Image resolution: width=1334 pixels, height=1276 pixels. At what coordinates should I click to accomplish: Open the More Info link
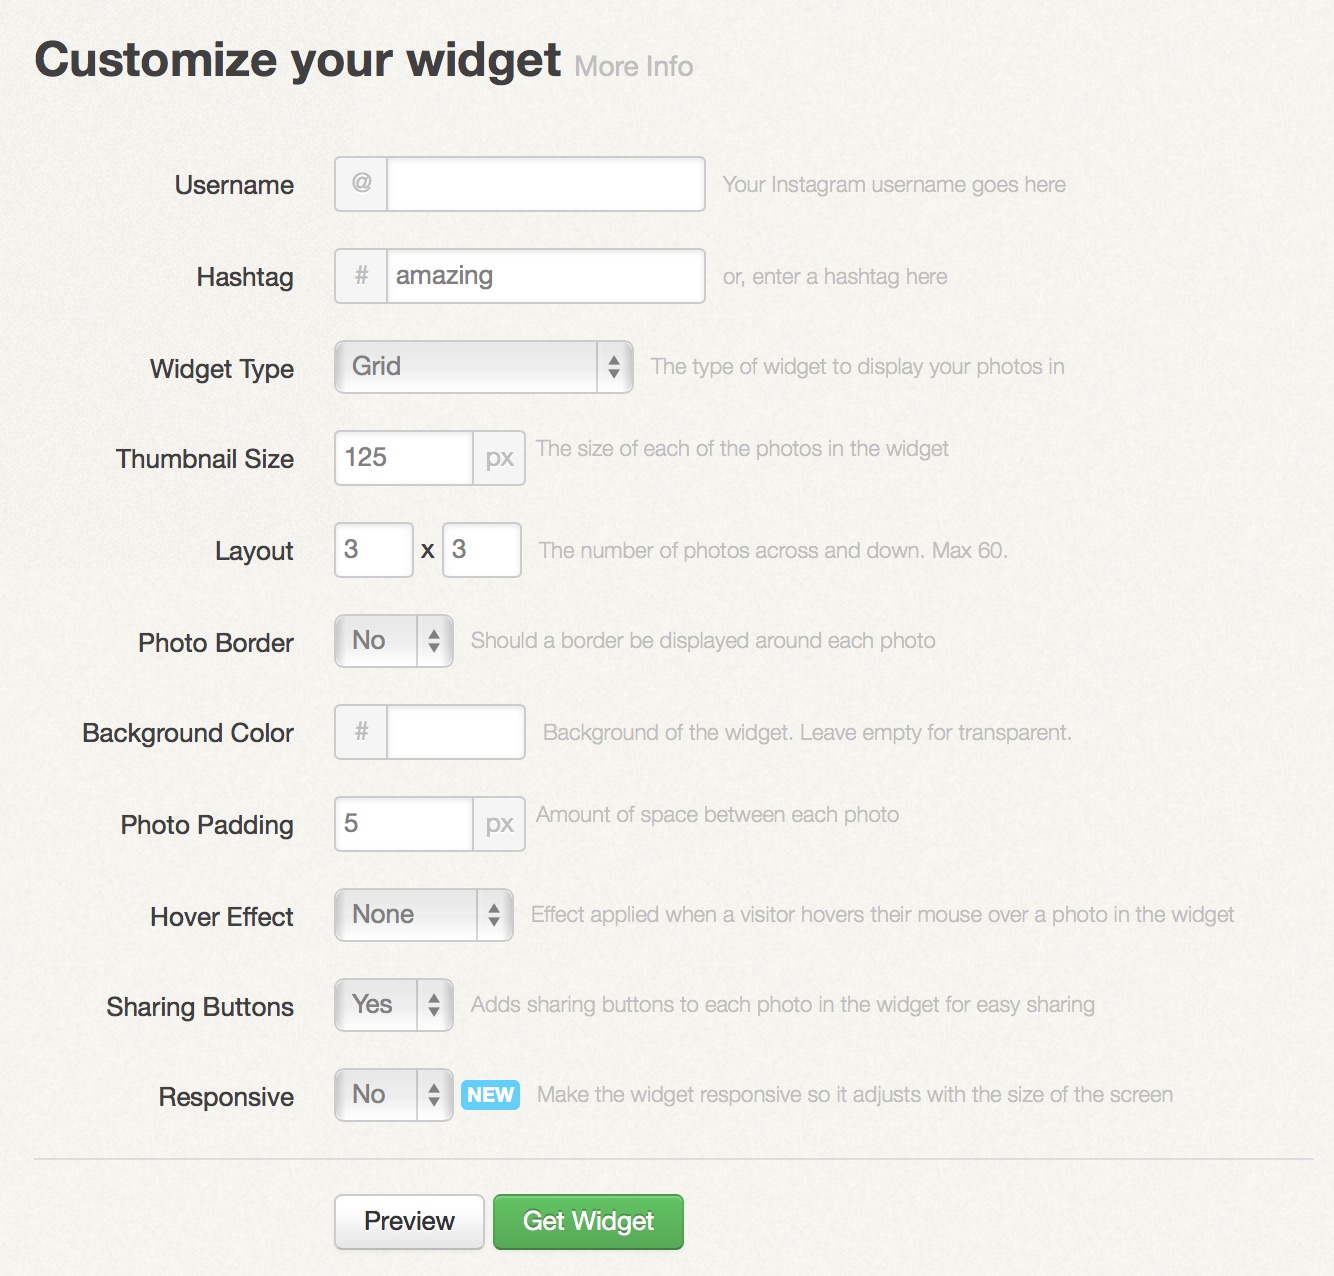tap(634, 67)
